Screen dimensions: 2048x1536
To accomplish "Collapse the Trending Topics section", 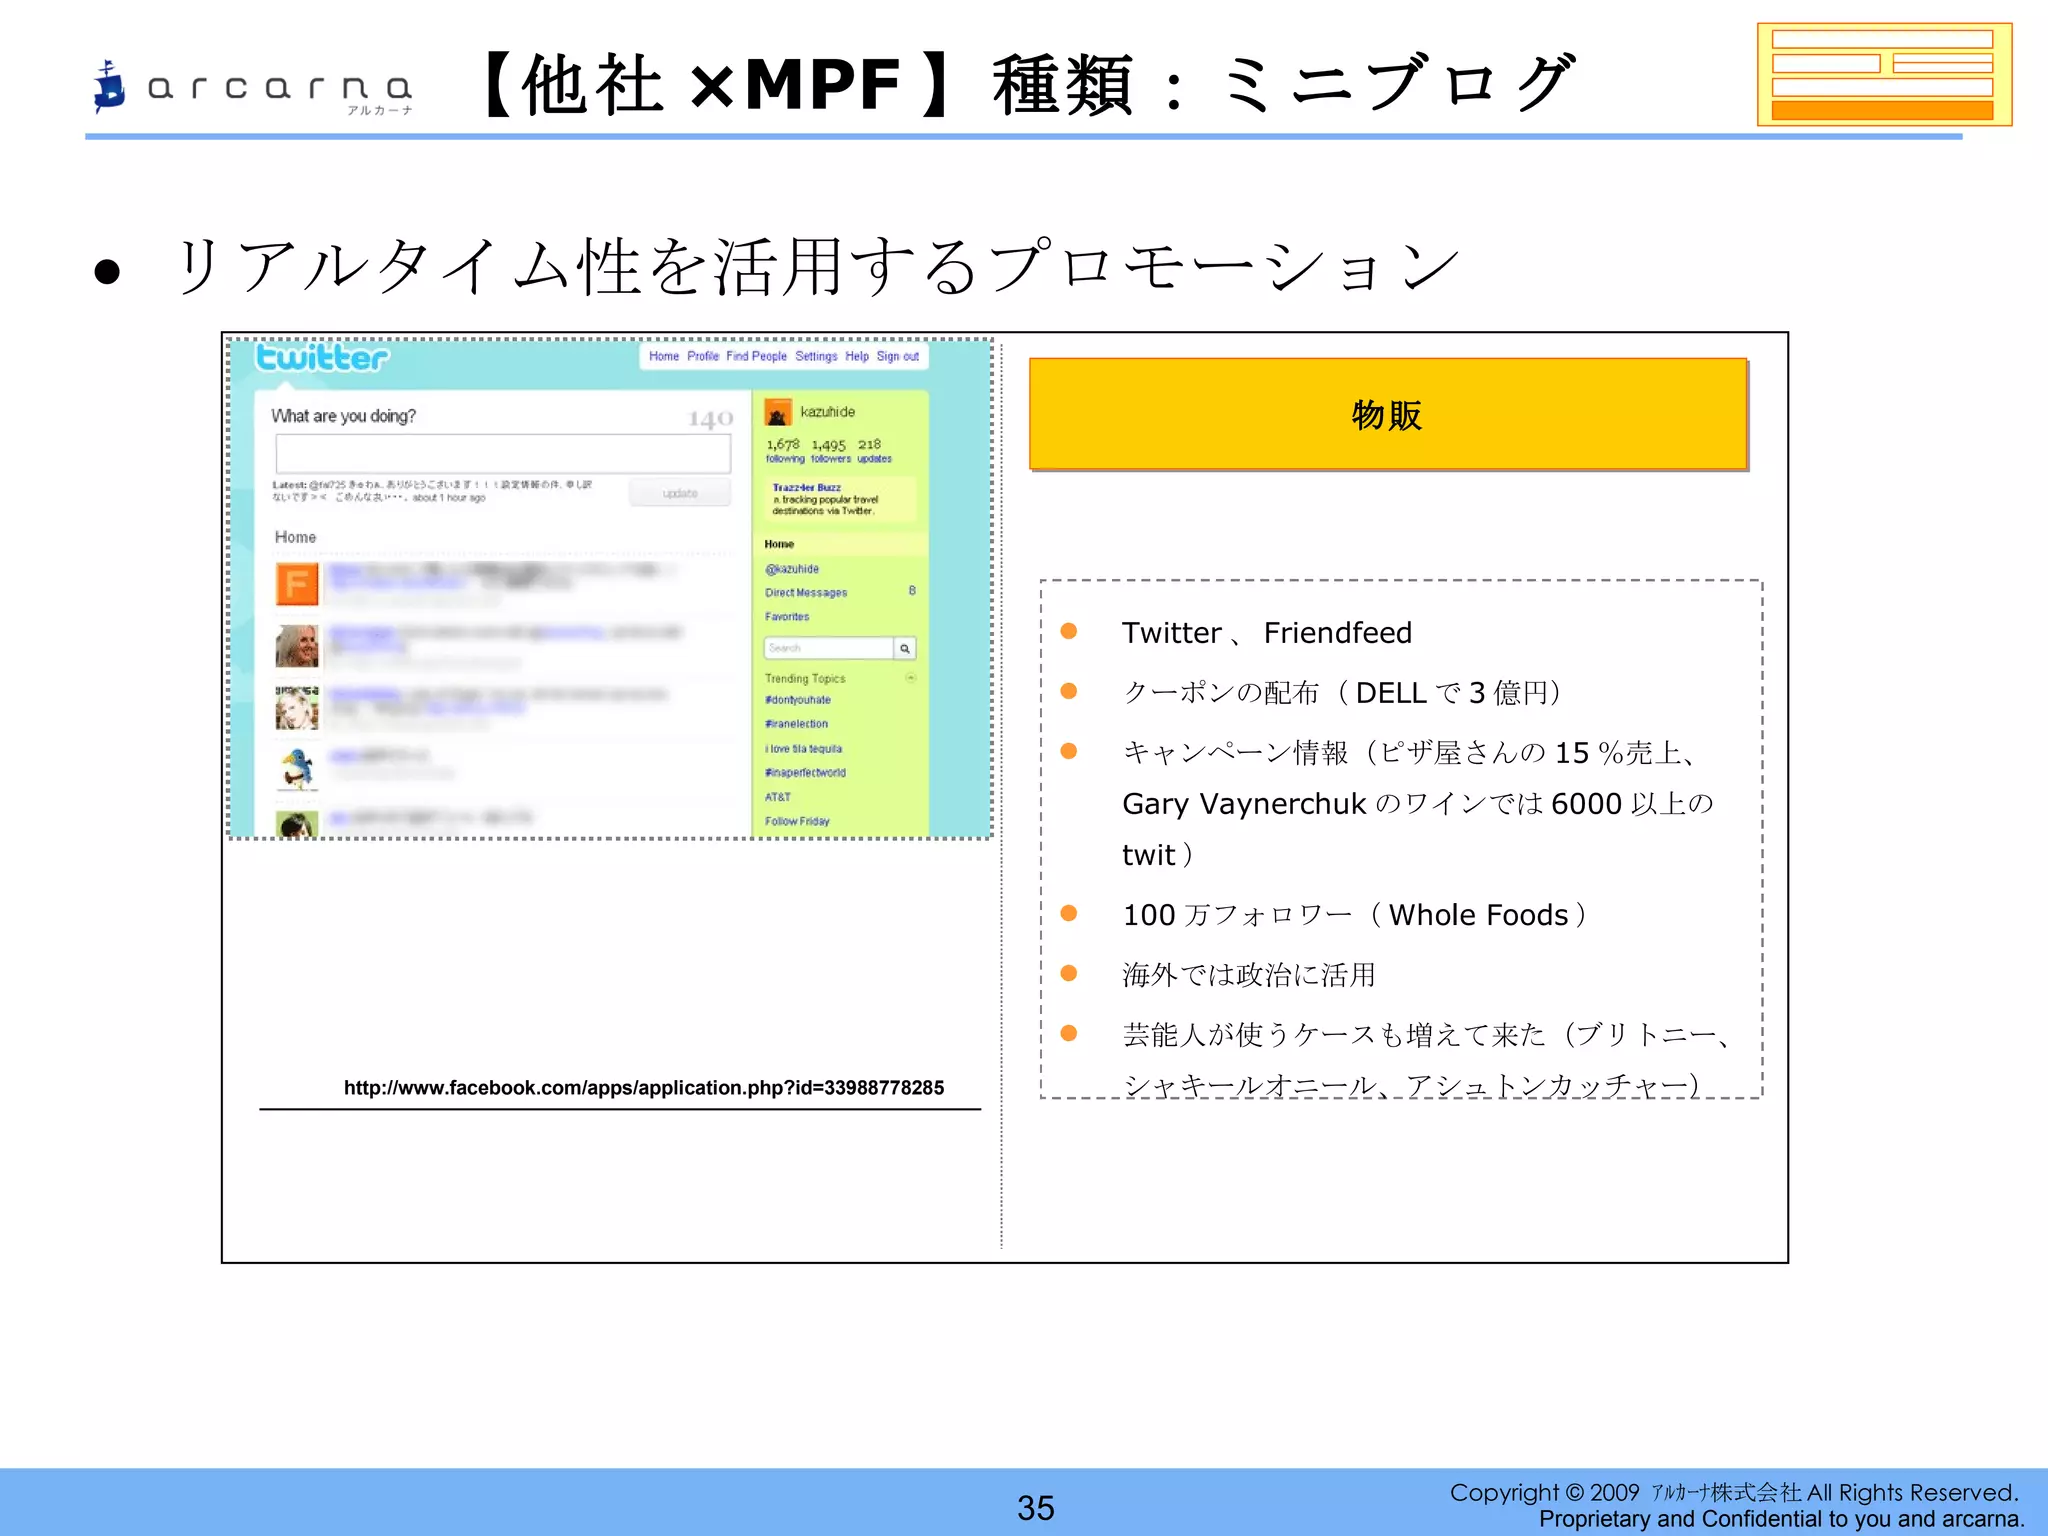I will click(911, 678).
